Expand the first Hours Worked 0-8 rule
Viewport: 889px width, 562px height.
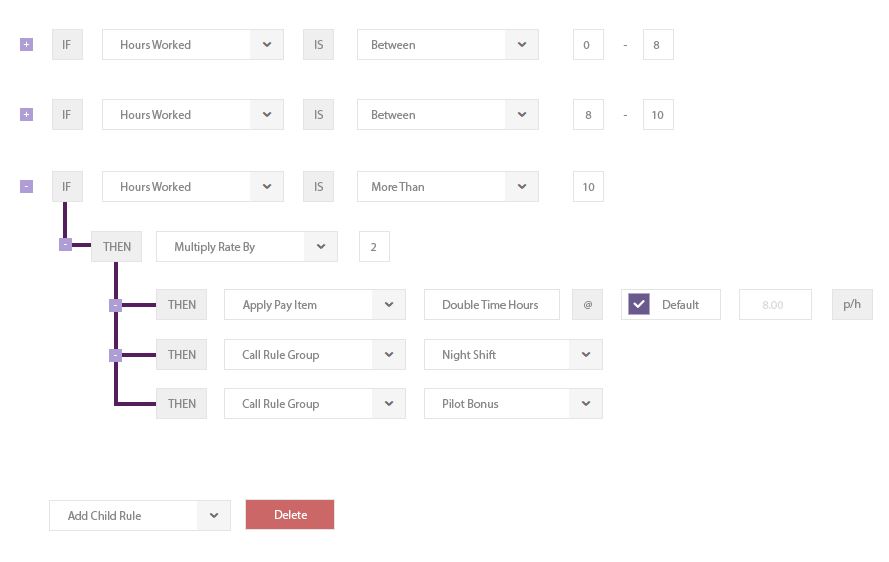26,44
